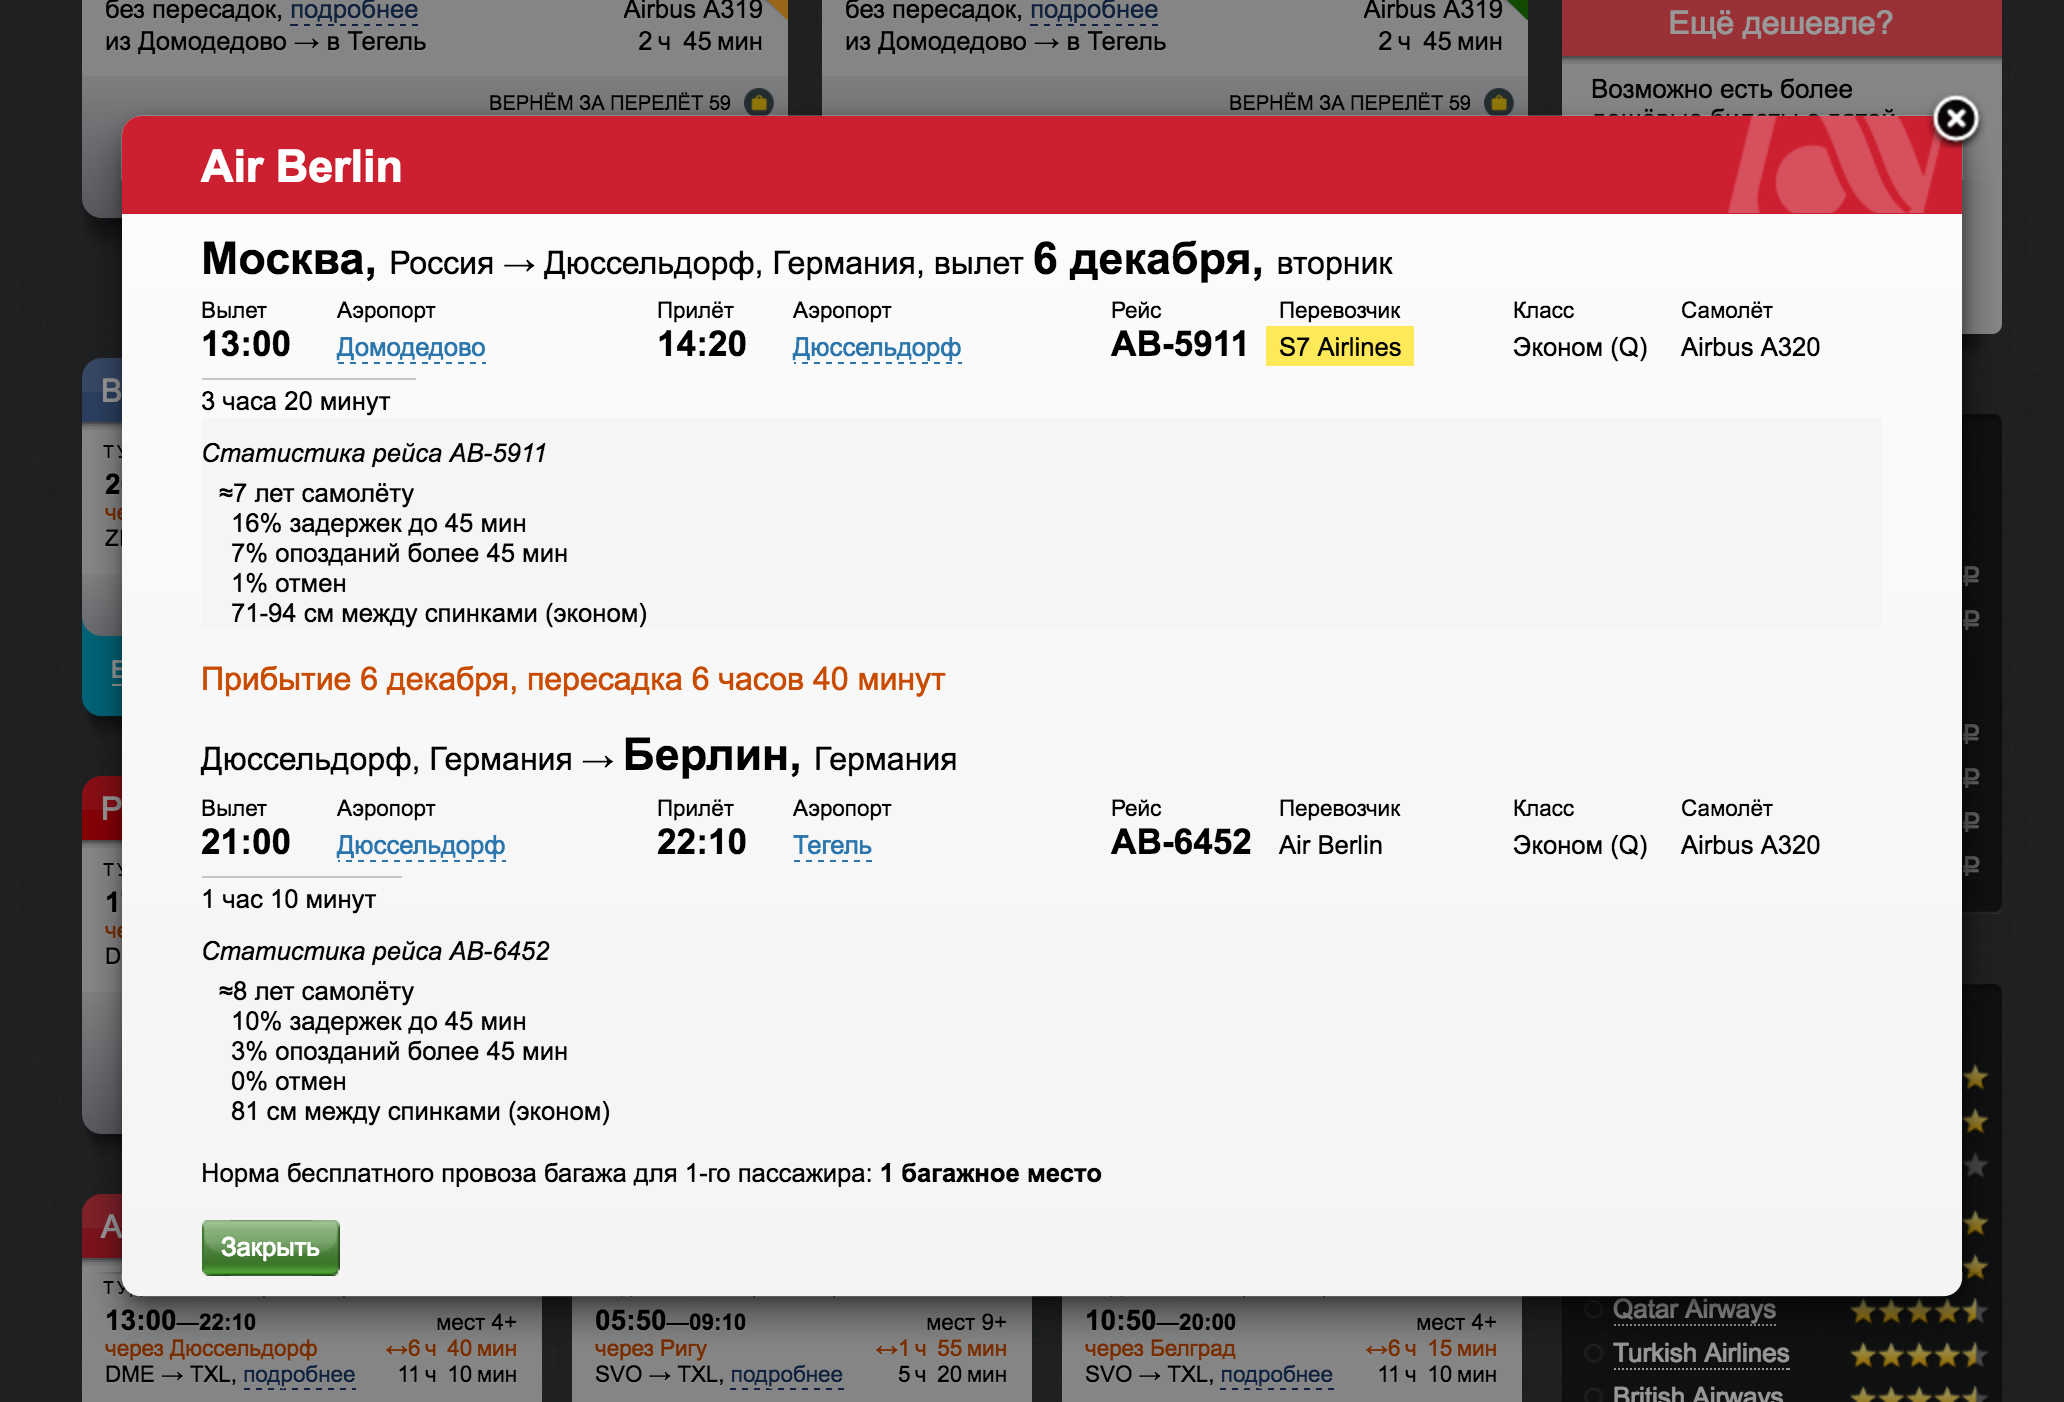
Task: Click the 'через Ригу' text in bottom card
Action: point(650,1349)
